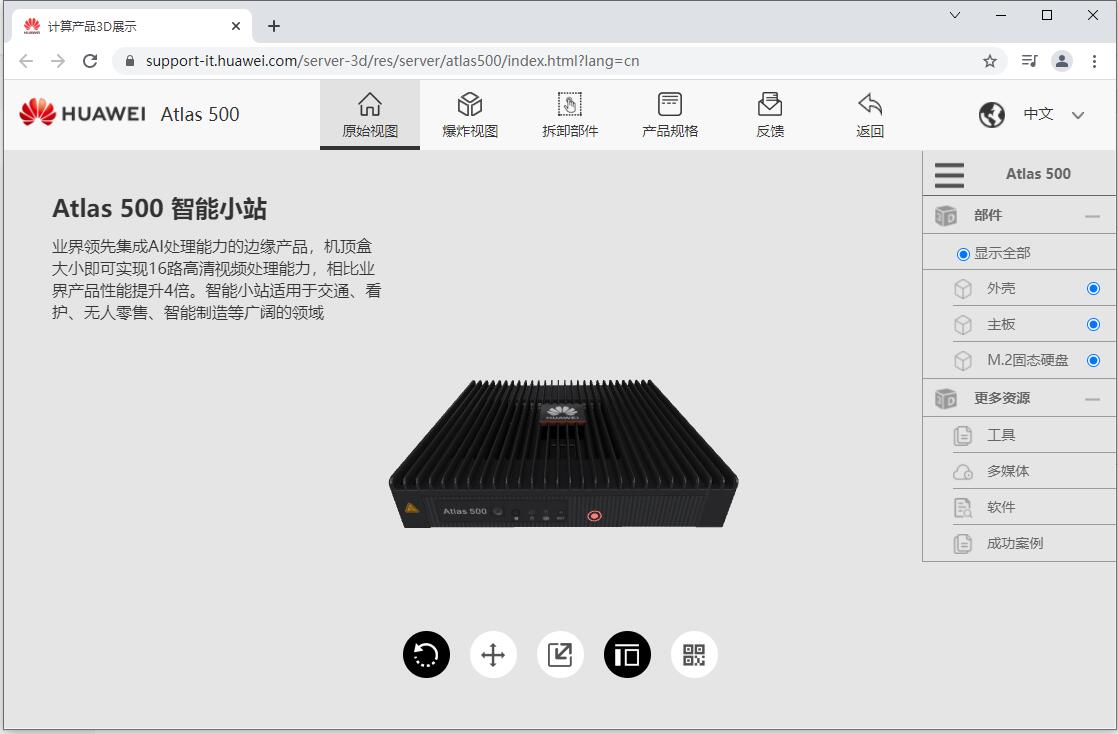Click the Huawei logo in the header
The height and width of the screenshot is (734, 1118).
click(82, 113)
